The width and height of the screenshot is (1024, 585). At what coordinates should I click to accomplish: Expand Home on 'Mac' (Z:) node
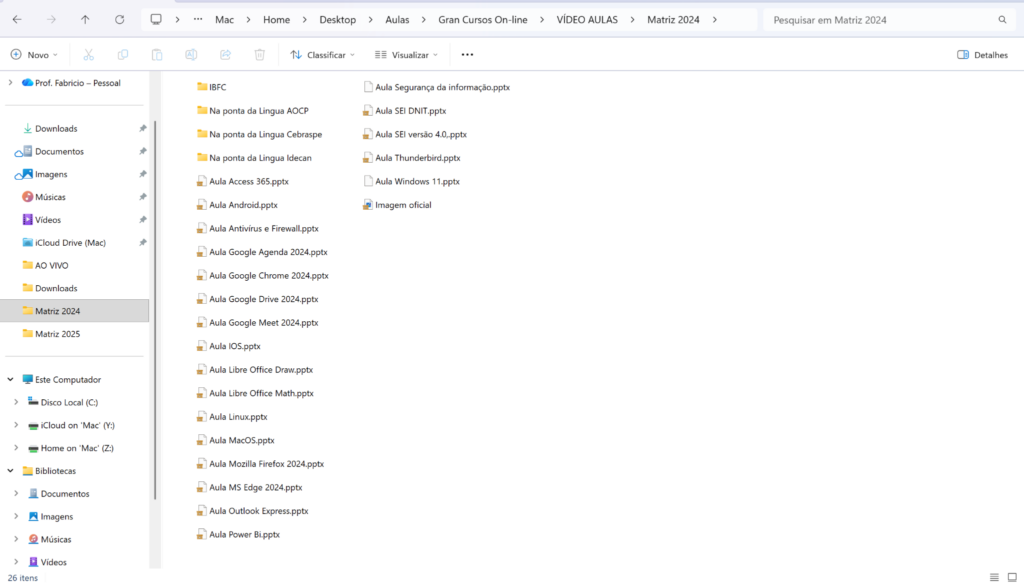click(16, 448)
